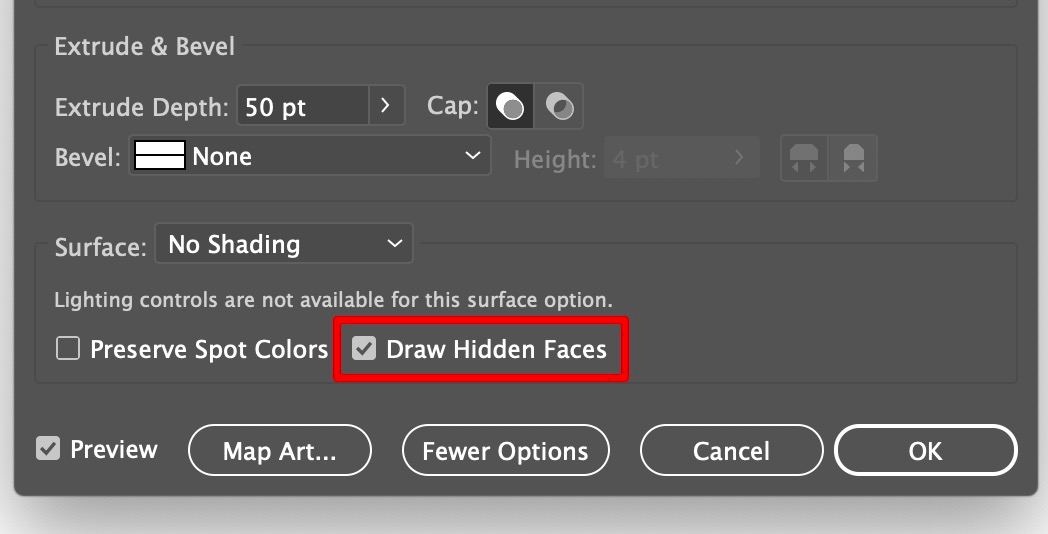Turn cap on for solid appearance
The image size is (1048, 534).
[511, 106]
